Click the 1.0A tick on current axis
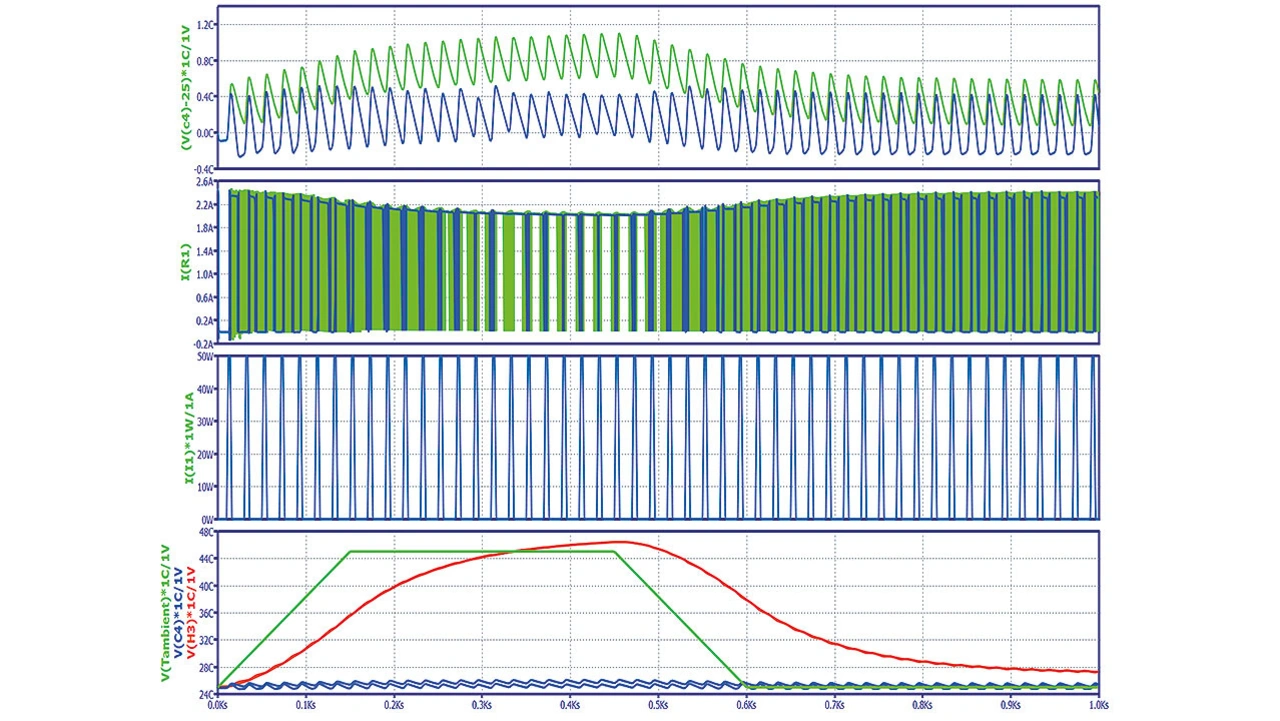Screen dimensions: 1280x721 tap(205, 274)
